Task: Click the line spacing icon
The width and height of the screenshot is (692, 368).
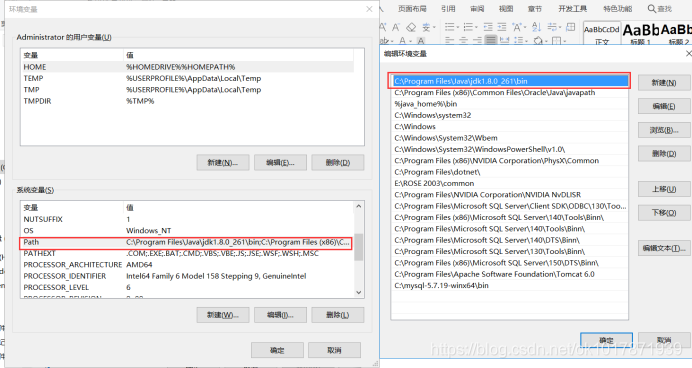Action: (x=519, y=40)
